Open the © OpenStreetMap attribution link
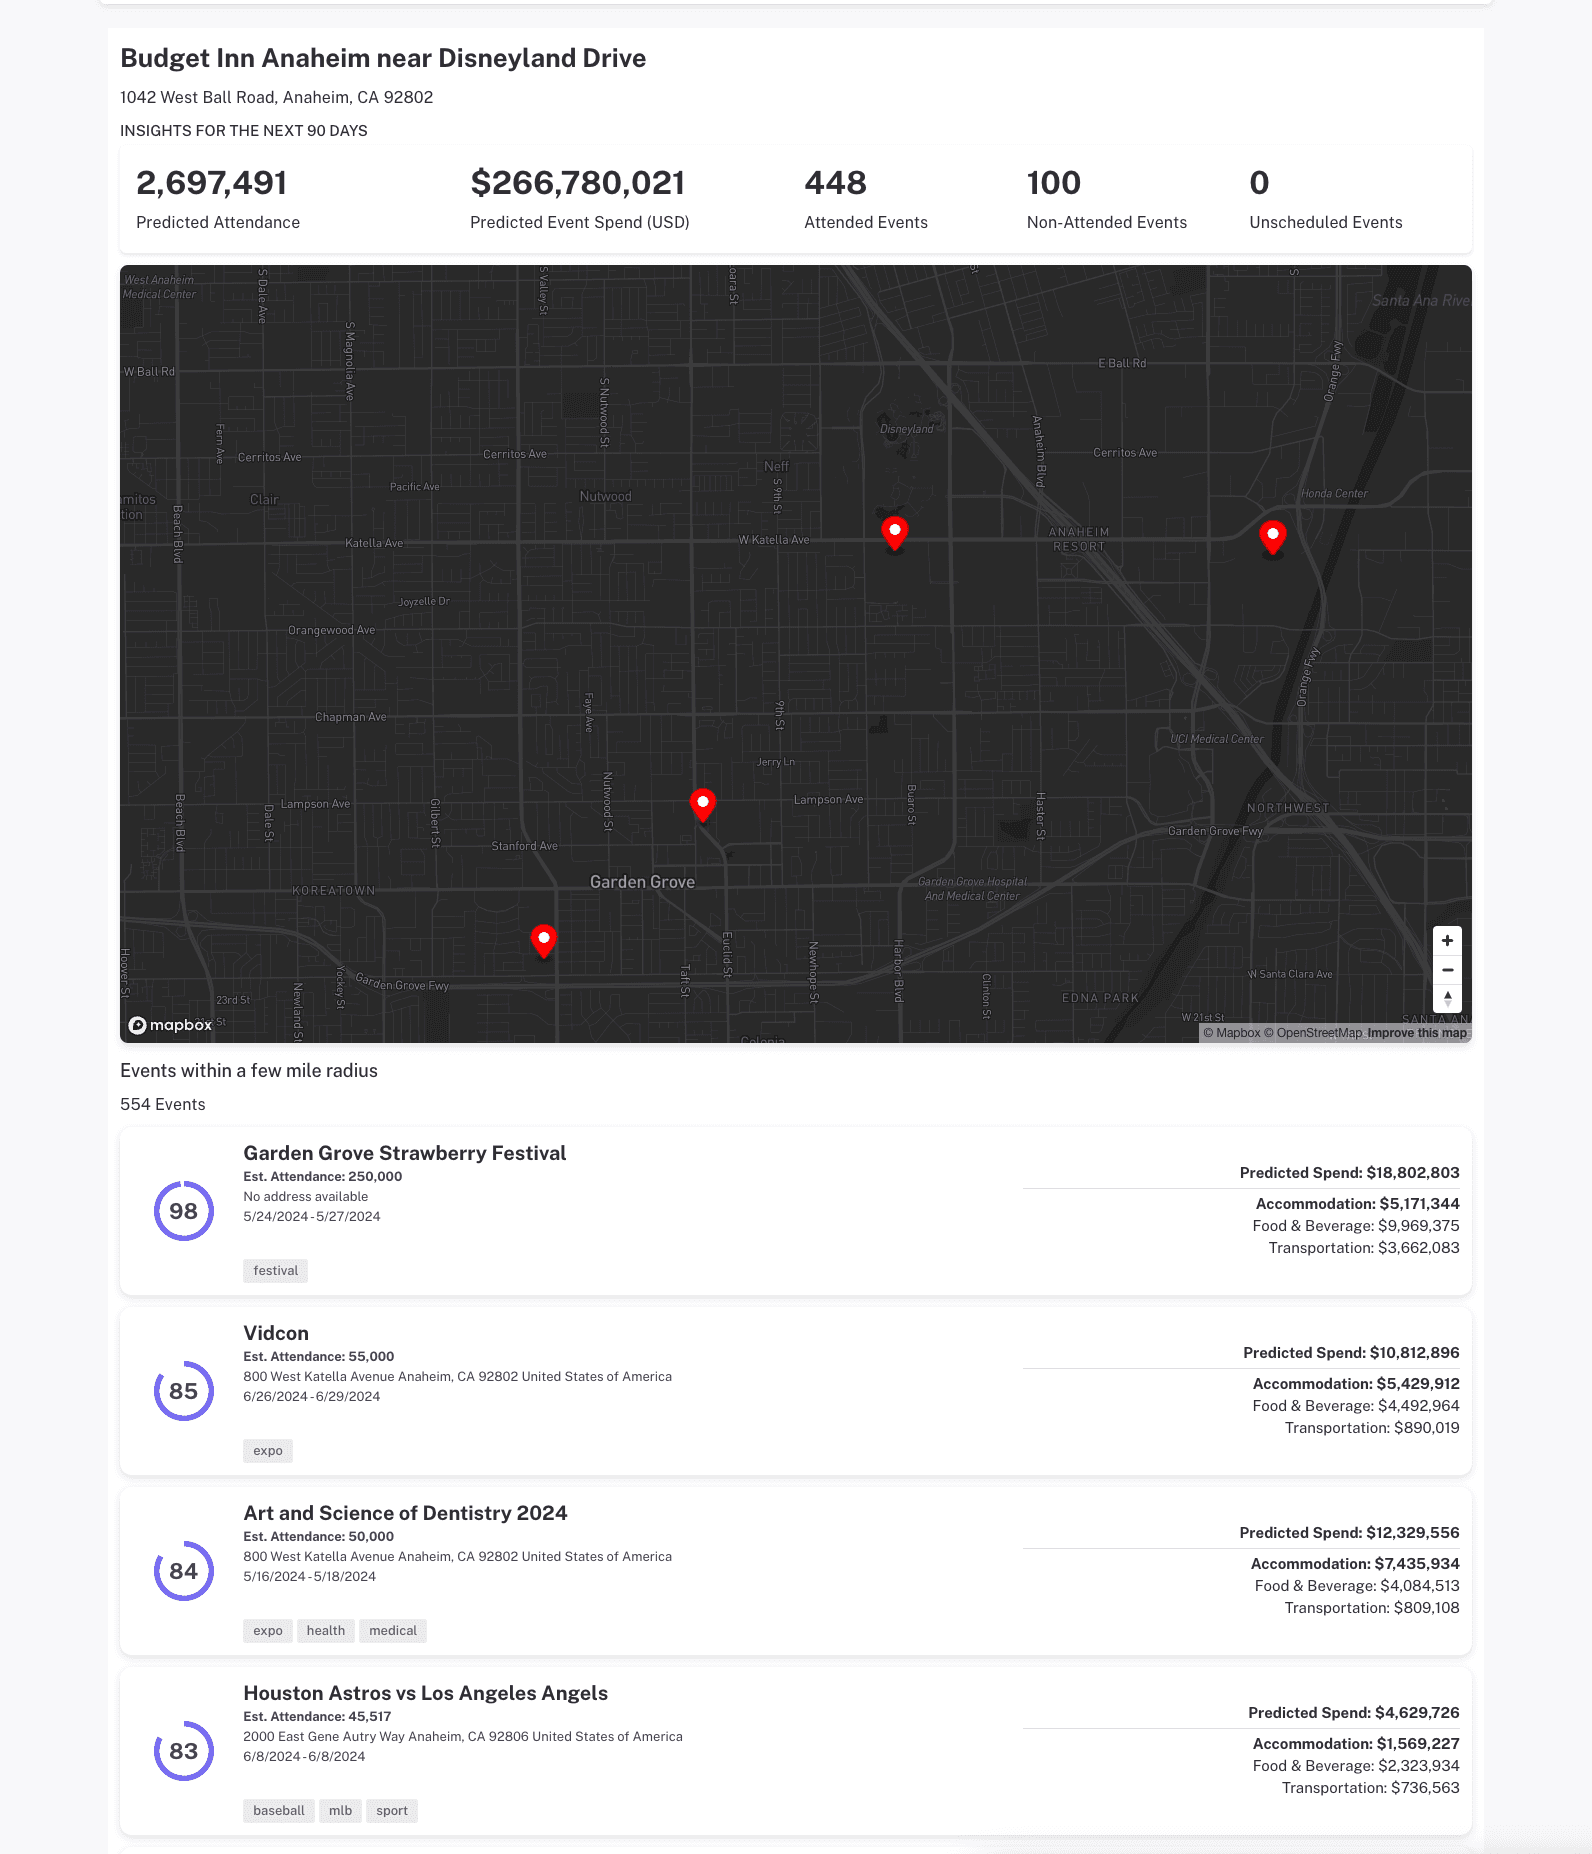Screen dimensions: 1592x1854 (x=1313, y=1033)
